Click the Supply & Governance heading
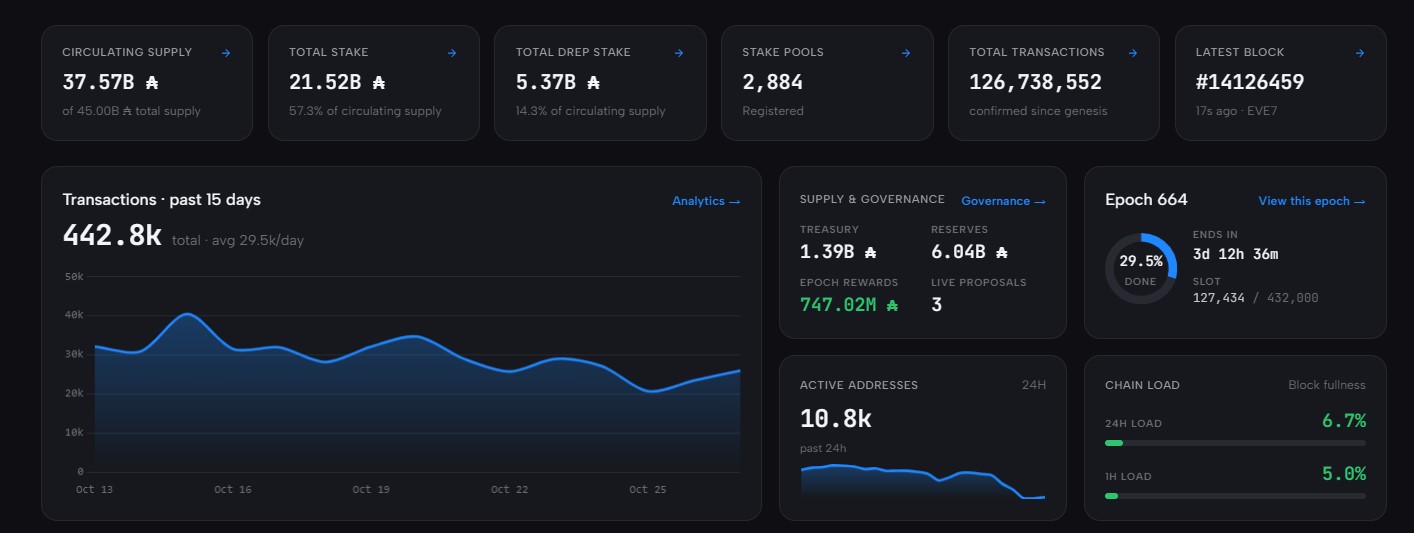The height and width of the screenshot is (533, 1414). tap(872, 200)
